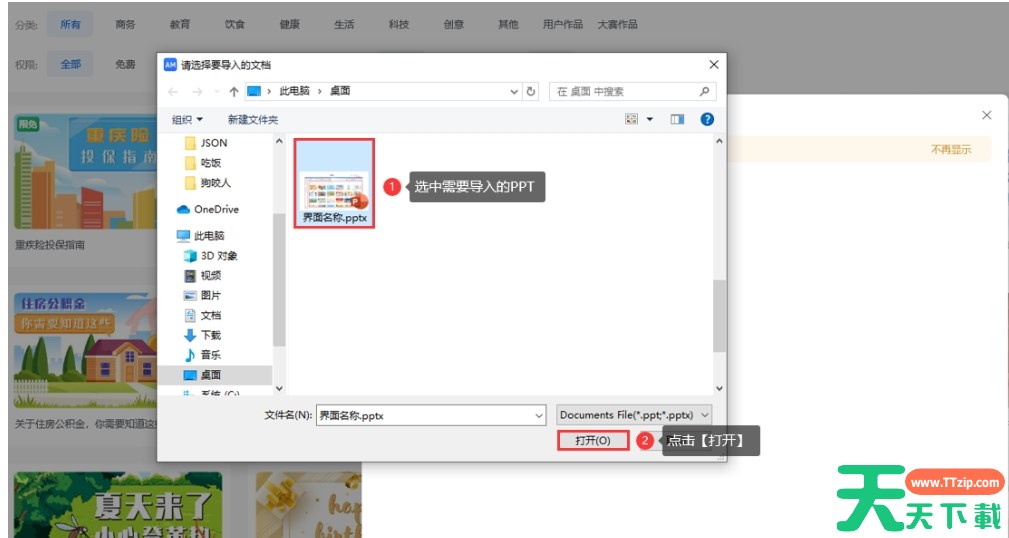
Task: Expand the address bar history dropdown
Action: tap(514, 91)
